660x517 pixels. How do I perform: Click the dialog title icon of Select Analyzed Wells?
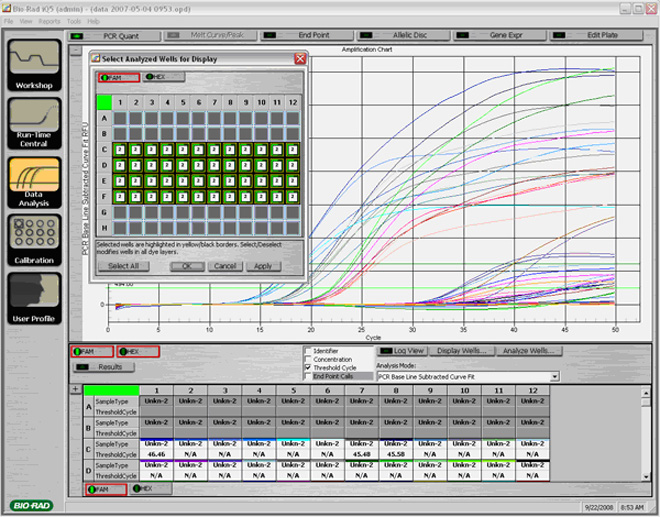(x=96, y=59)
